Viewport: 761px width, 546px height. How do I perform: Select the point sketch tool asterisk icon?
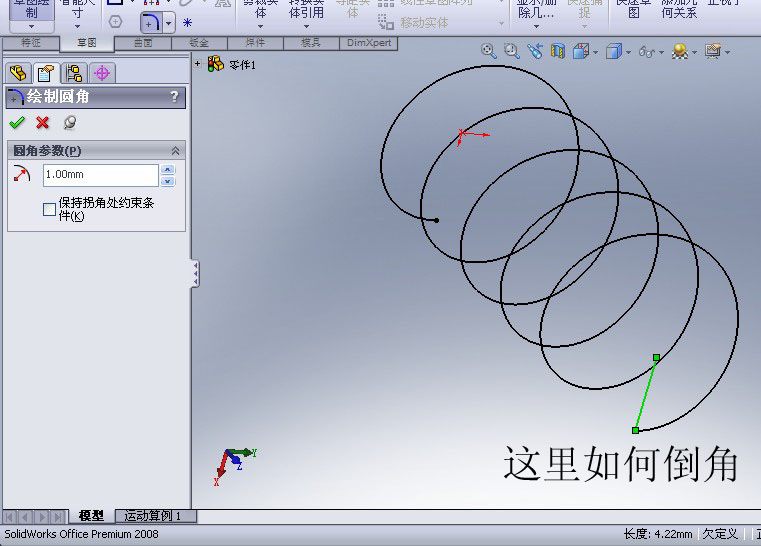(187, 23)
